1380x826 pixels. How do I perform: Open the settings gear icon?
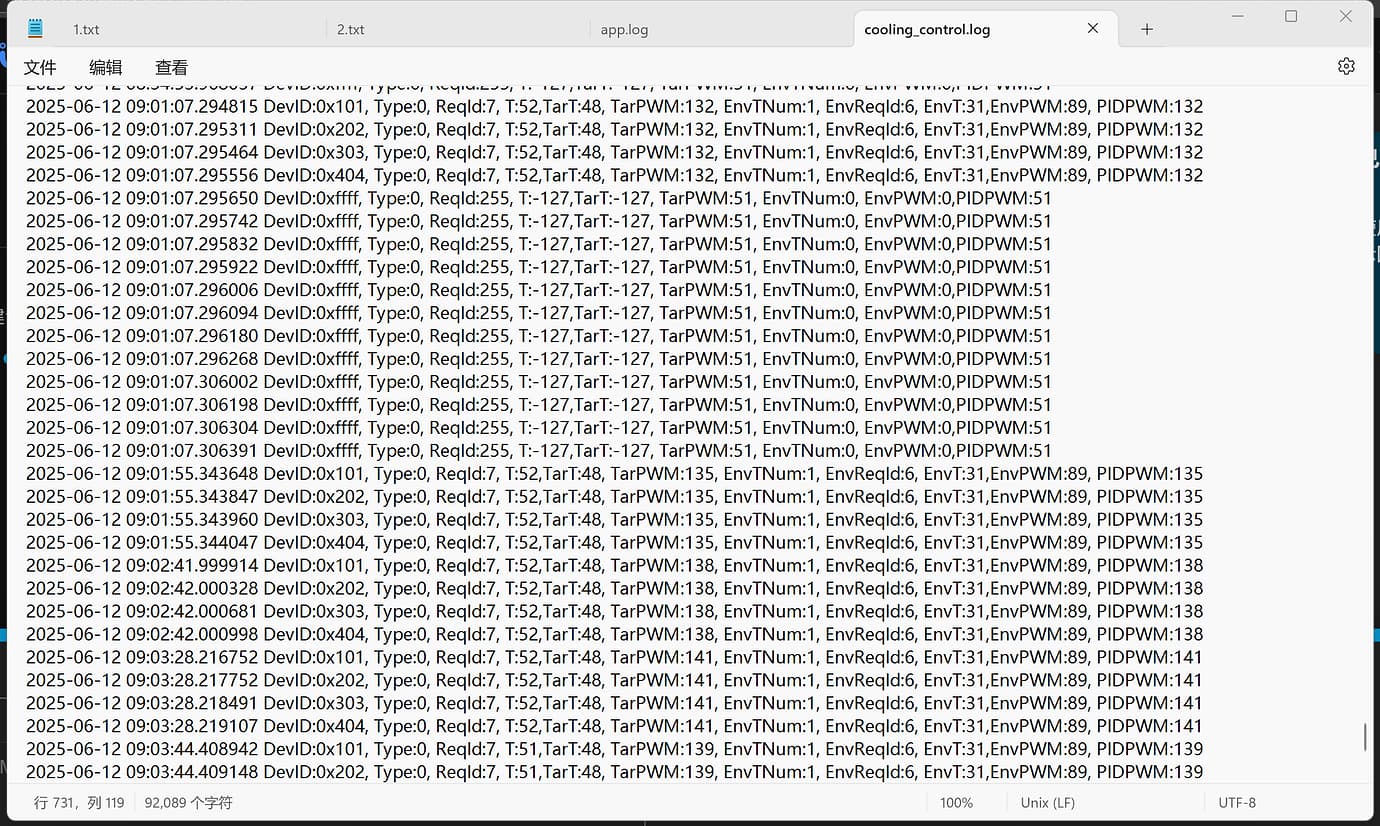pyautogui.click(x=1346, y=66)
